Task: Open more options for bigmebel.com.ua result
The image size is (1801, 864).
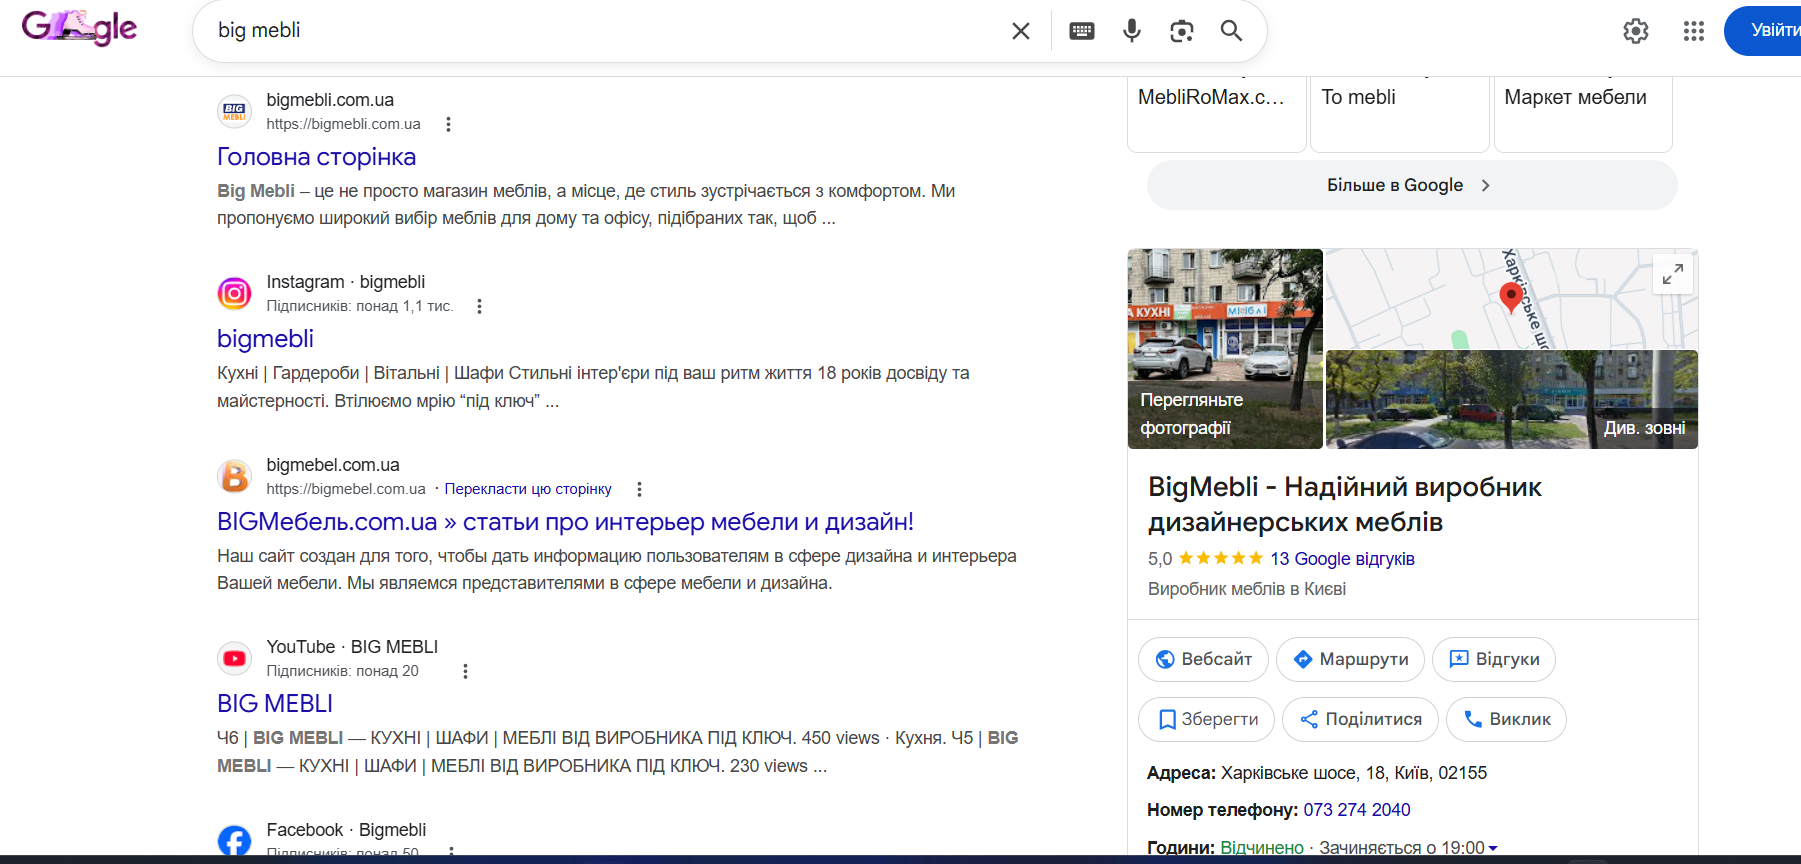Action: pos(639,489)
